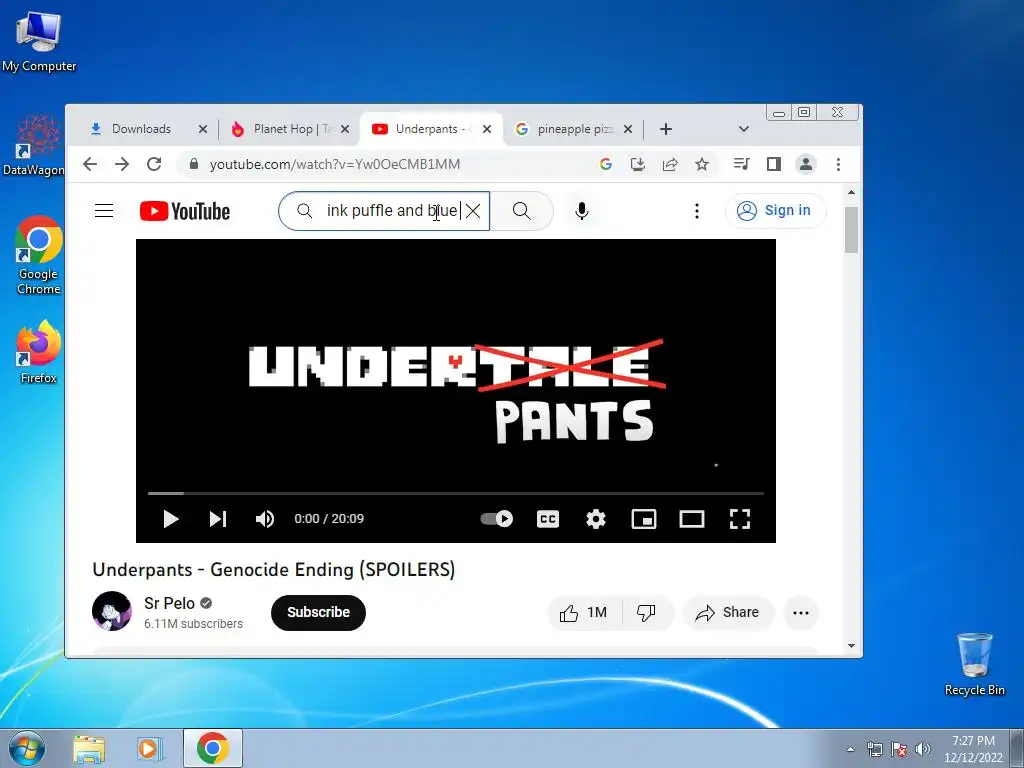Mute the video volume
The width and height of the screenshot is (1024, 768).
[x=264, y=519]
